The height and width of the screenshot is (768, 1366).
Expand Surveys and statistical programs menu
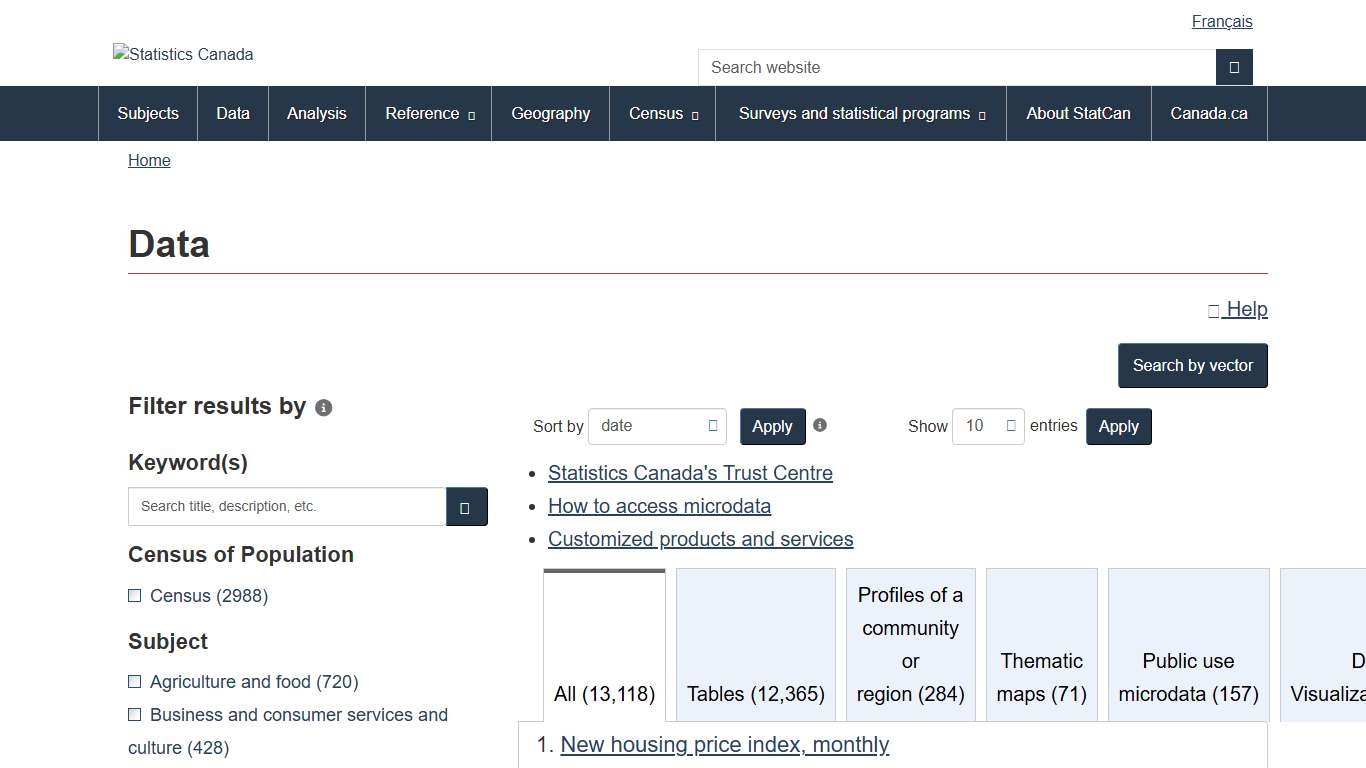point(861,114)
